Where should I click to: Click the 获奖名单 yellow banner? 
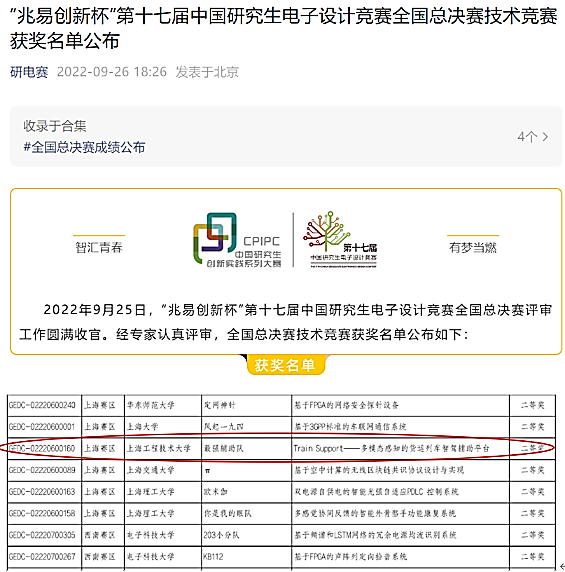286,365
